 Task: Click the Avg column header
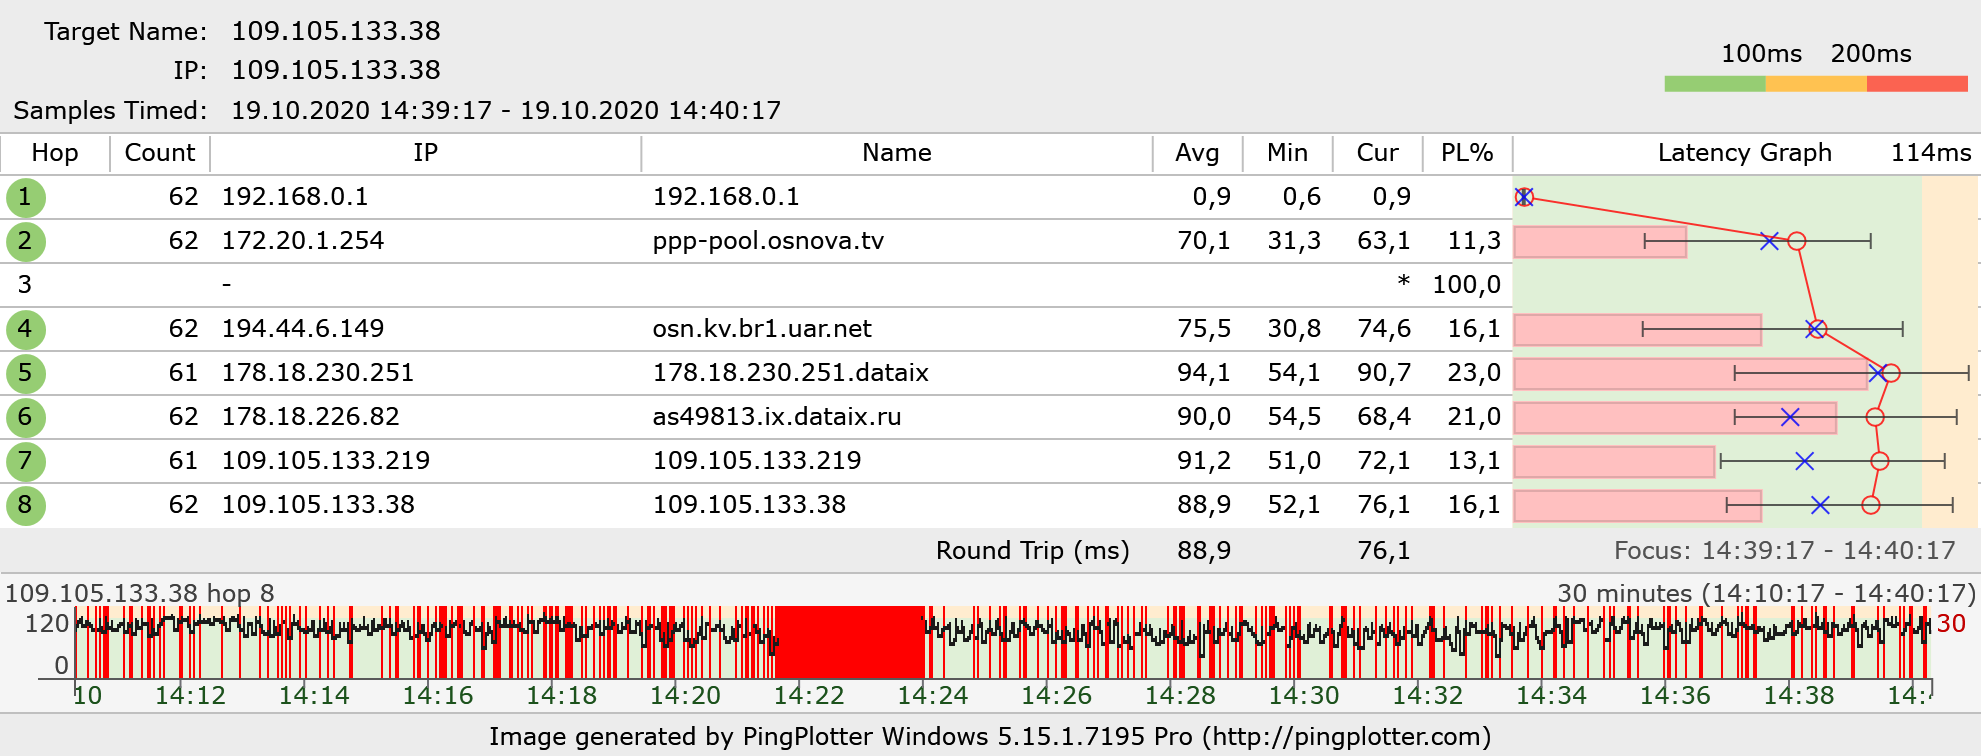coord(1196,153)
